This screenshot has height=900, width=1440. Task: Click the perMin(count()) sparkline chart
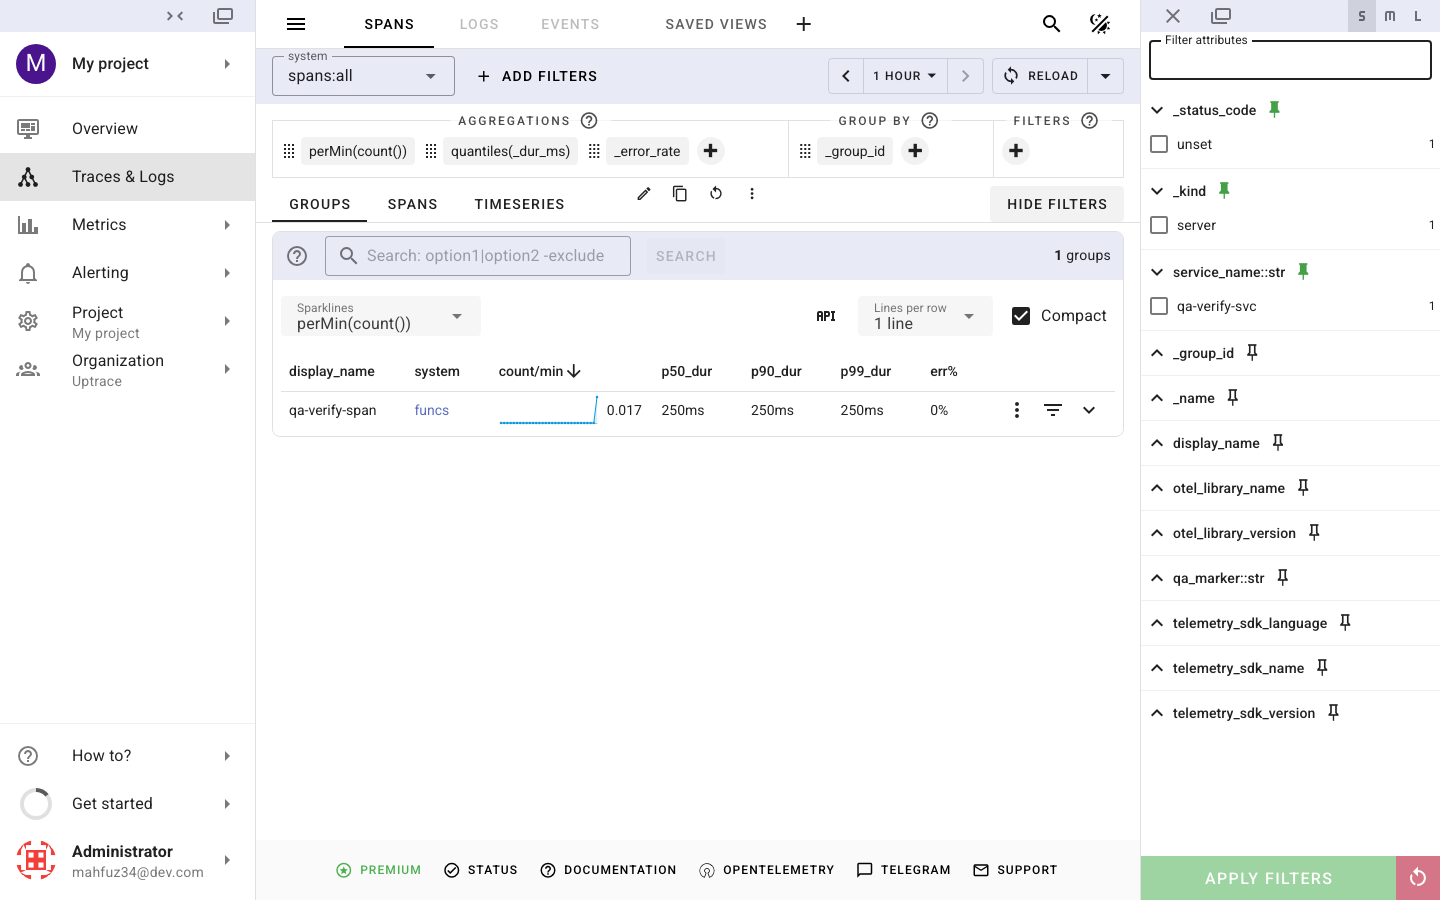point(549,410)
